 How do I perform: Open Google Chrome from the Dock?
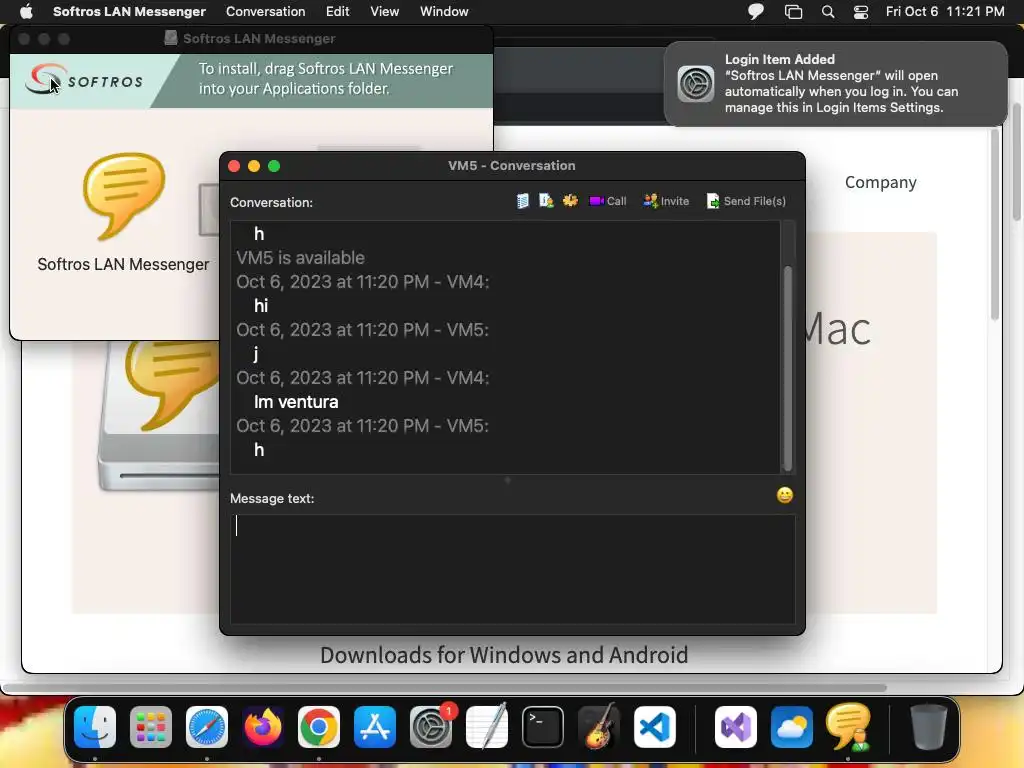(319, 726)
